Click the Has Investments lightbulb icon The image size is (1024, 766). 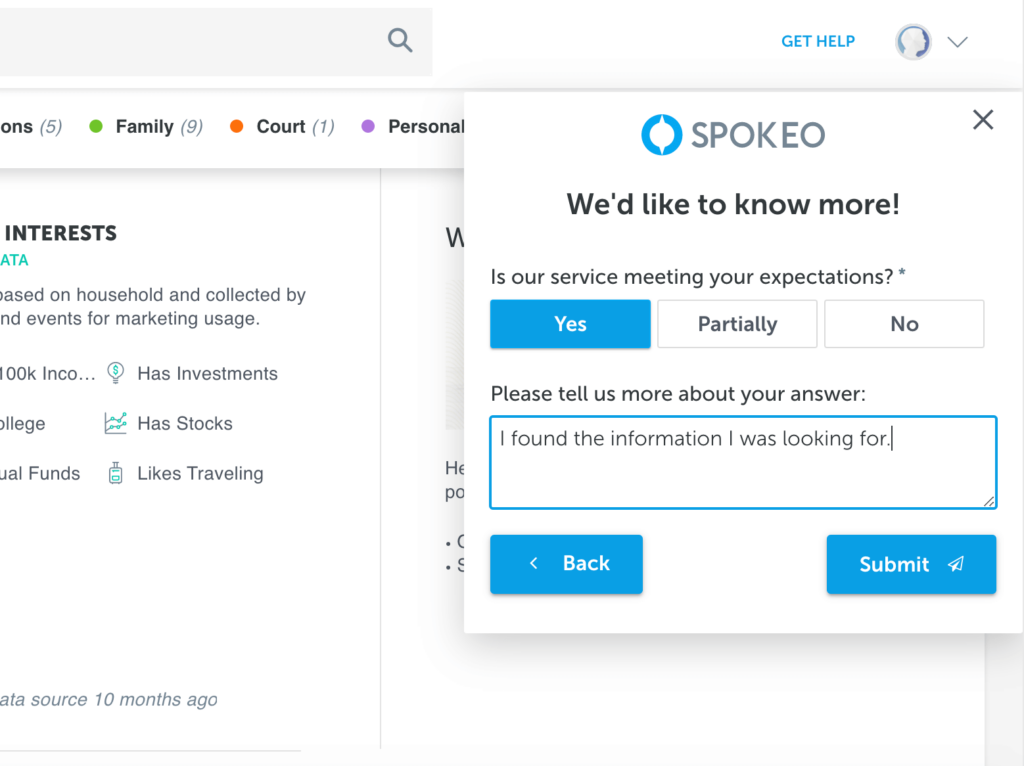pyautogui.click(x=116, y=373)
